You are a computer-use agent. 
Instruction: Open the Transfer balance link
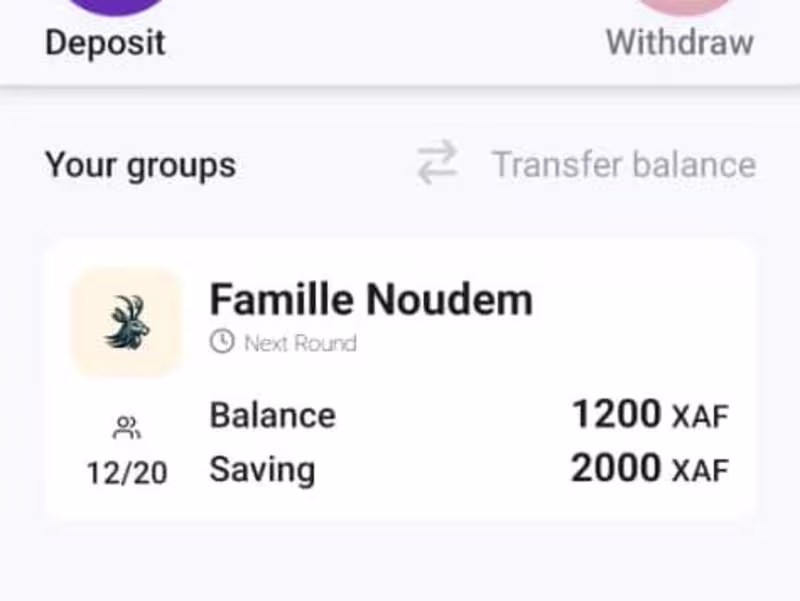tap(623, 164)
